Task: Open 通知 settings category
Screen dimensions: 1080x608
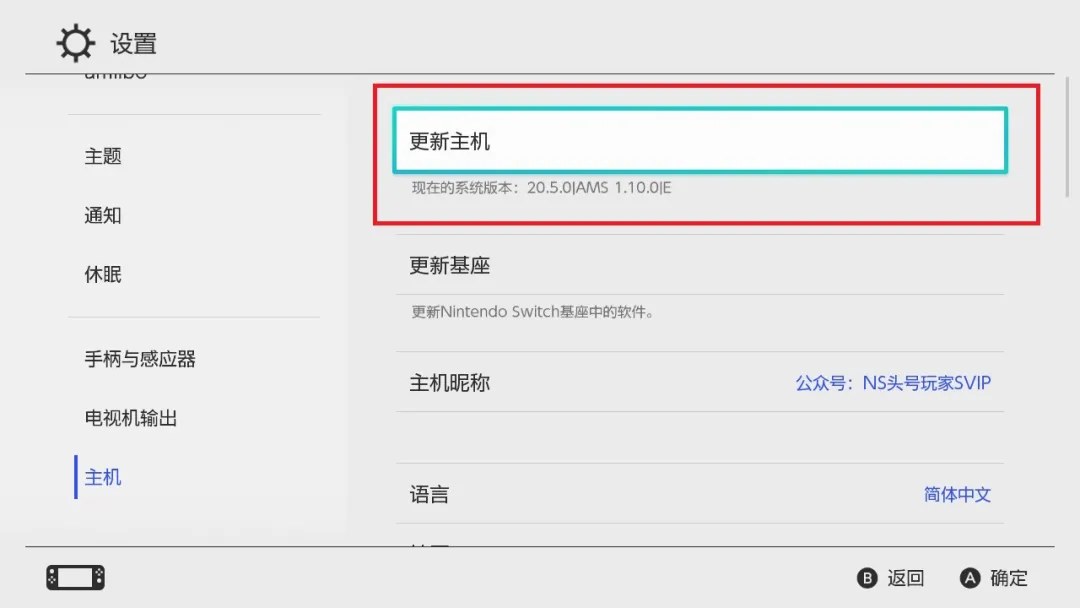Action: (x=103, y=216)
